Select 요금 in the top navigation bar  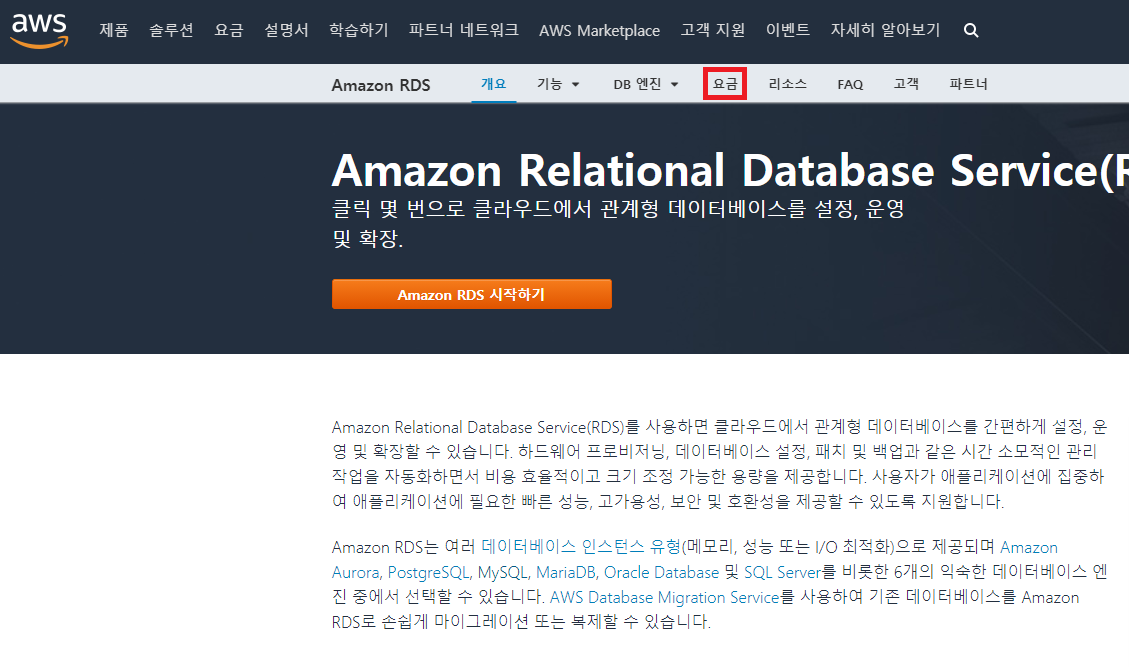(x=229, y=30)
